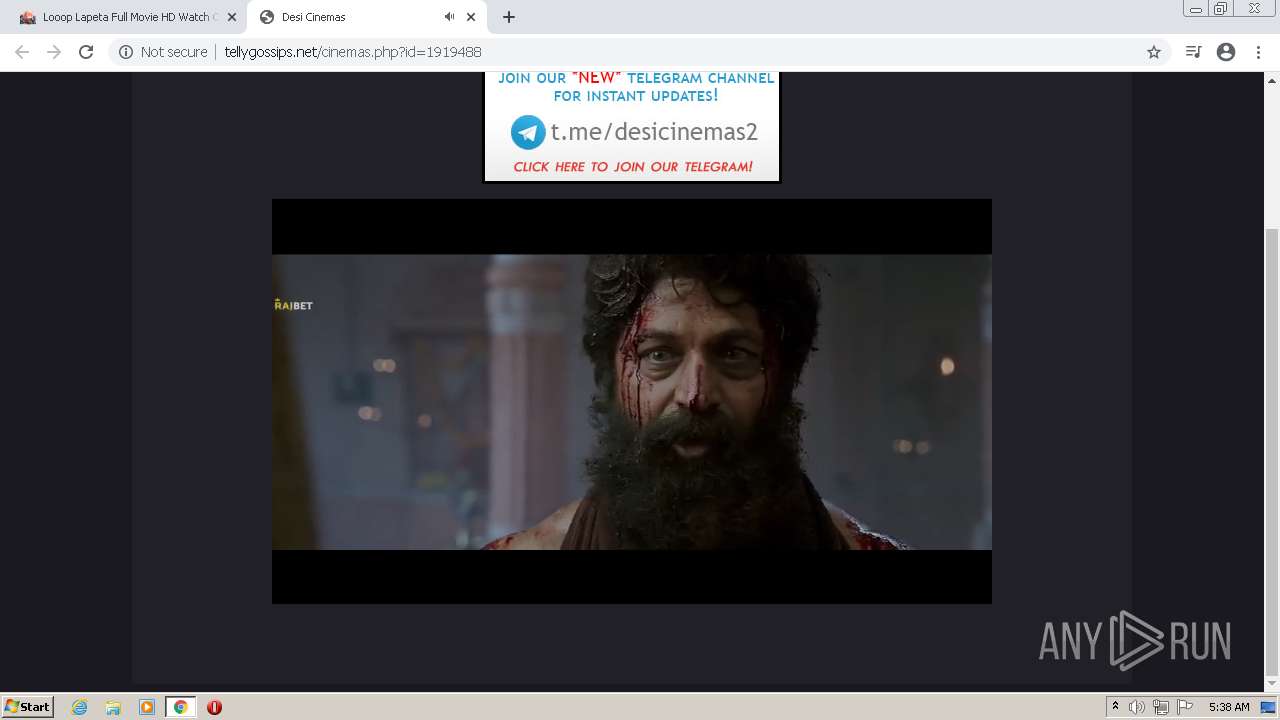Click the Telegram paper-plane logo
This screenshot has width=1280, height=720.
[x=528, y=132]
